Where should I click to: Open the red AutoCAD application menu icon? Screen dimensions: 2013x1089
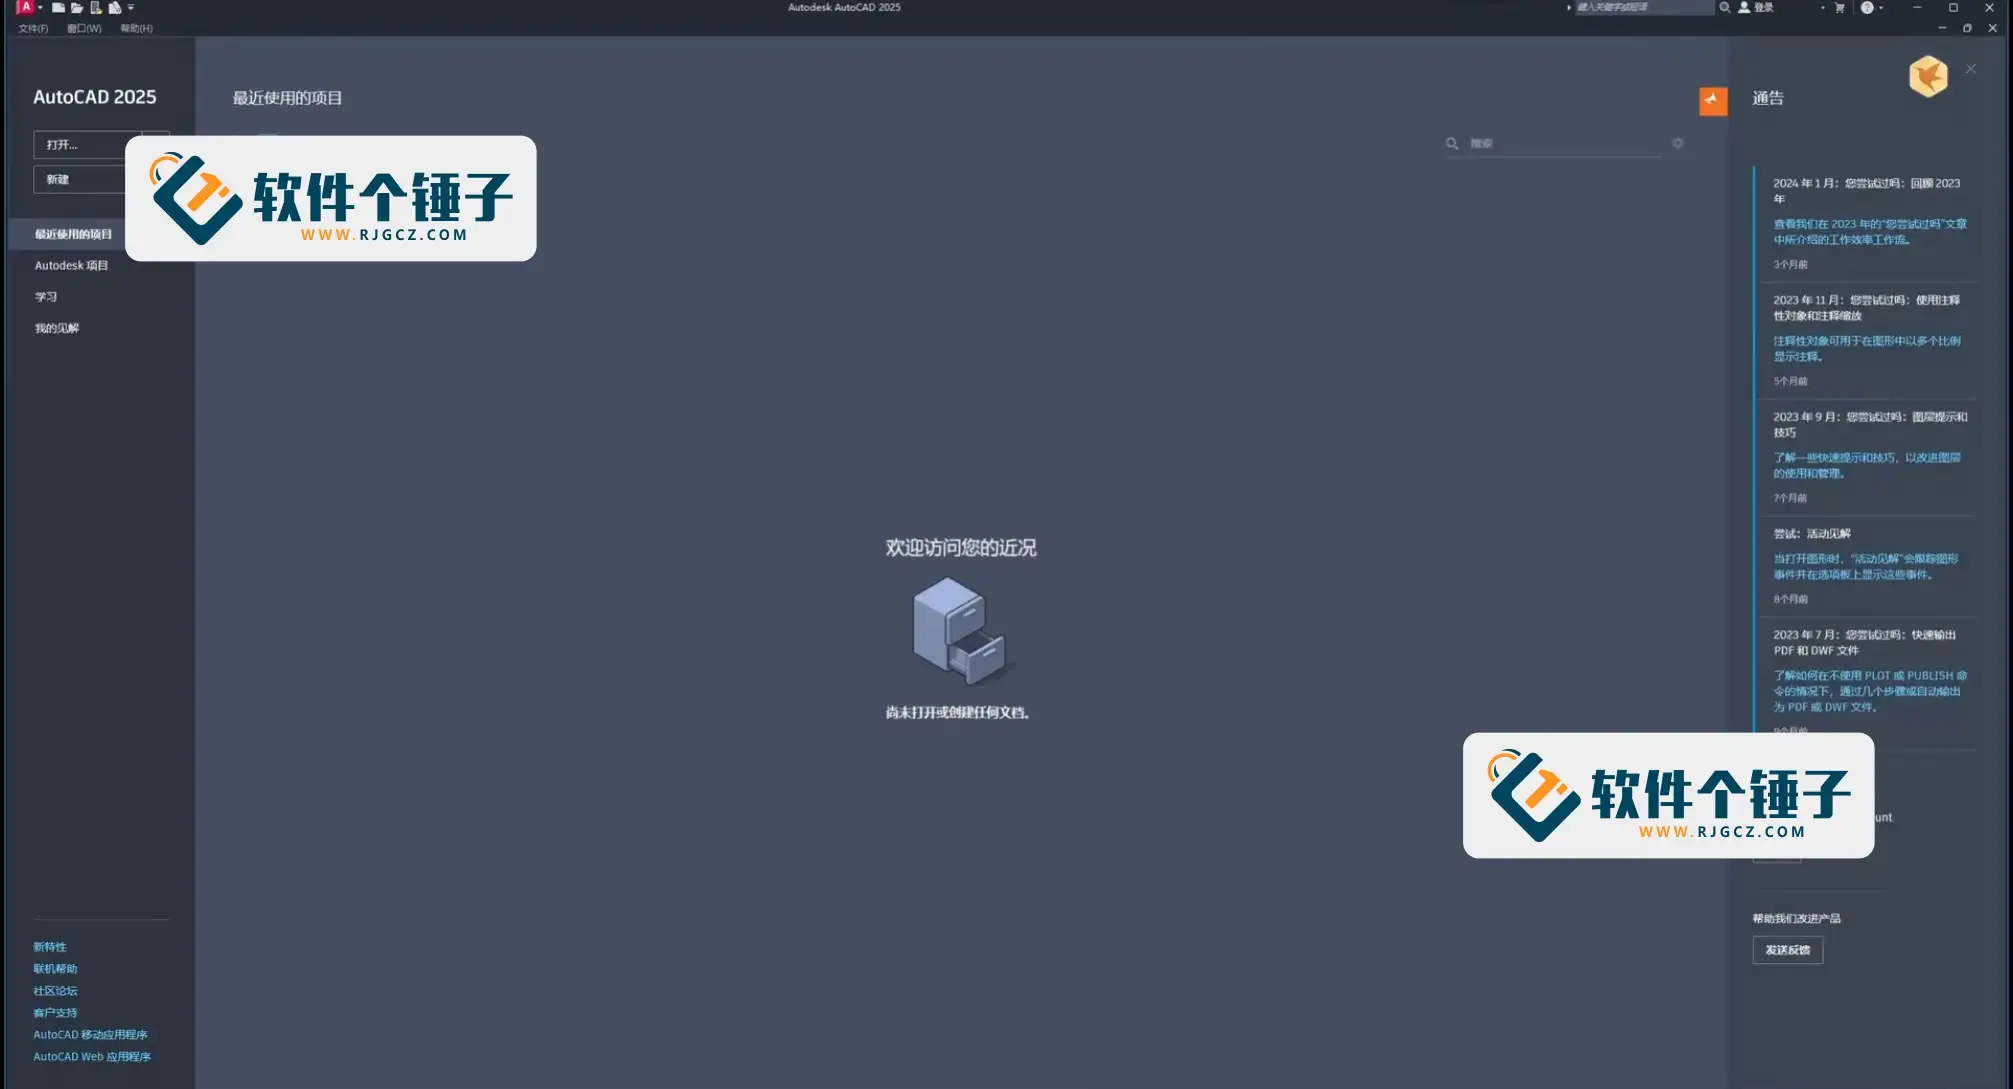[24, 7]
